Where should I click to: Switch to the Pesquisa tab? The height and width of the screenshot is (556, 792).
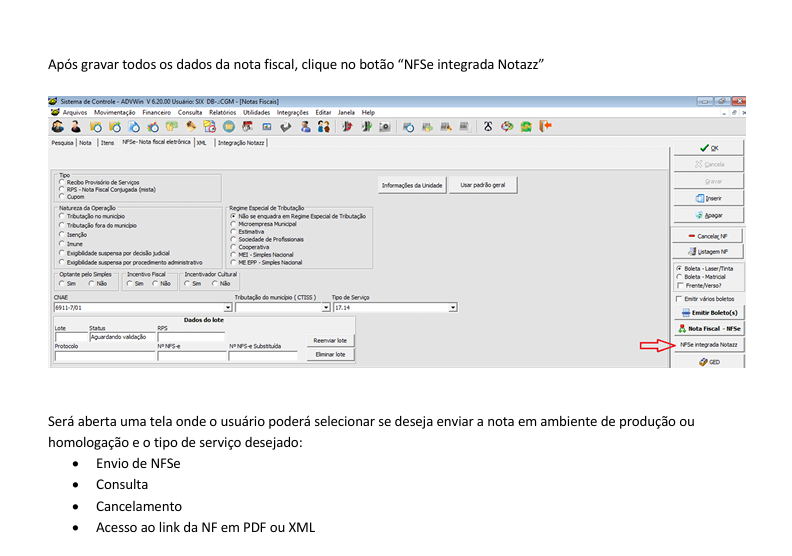coord(62,143)
